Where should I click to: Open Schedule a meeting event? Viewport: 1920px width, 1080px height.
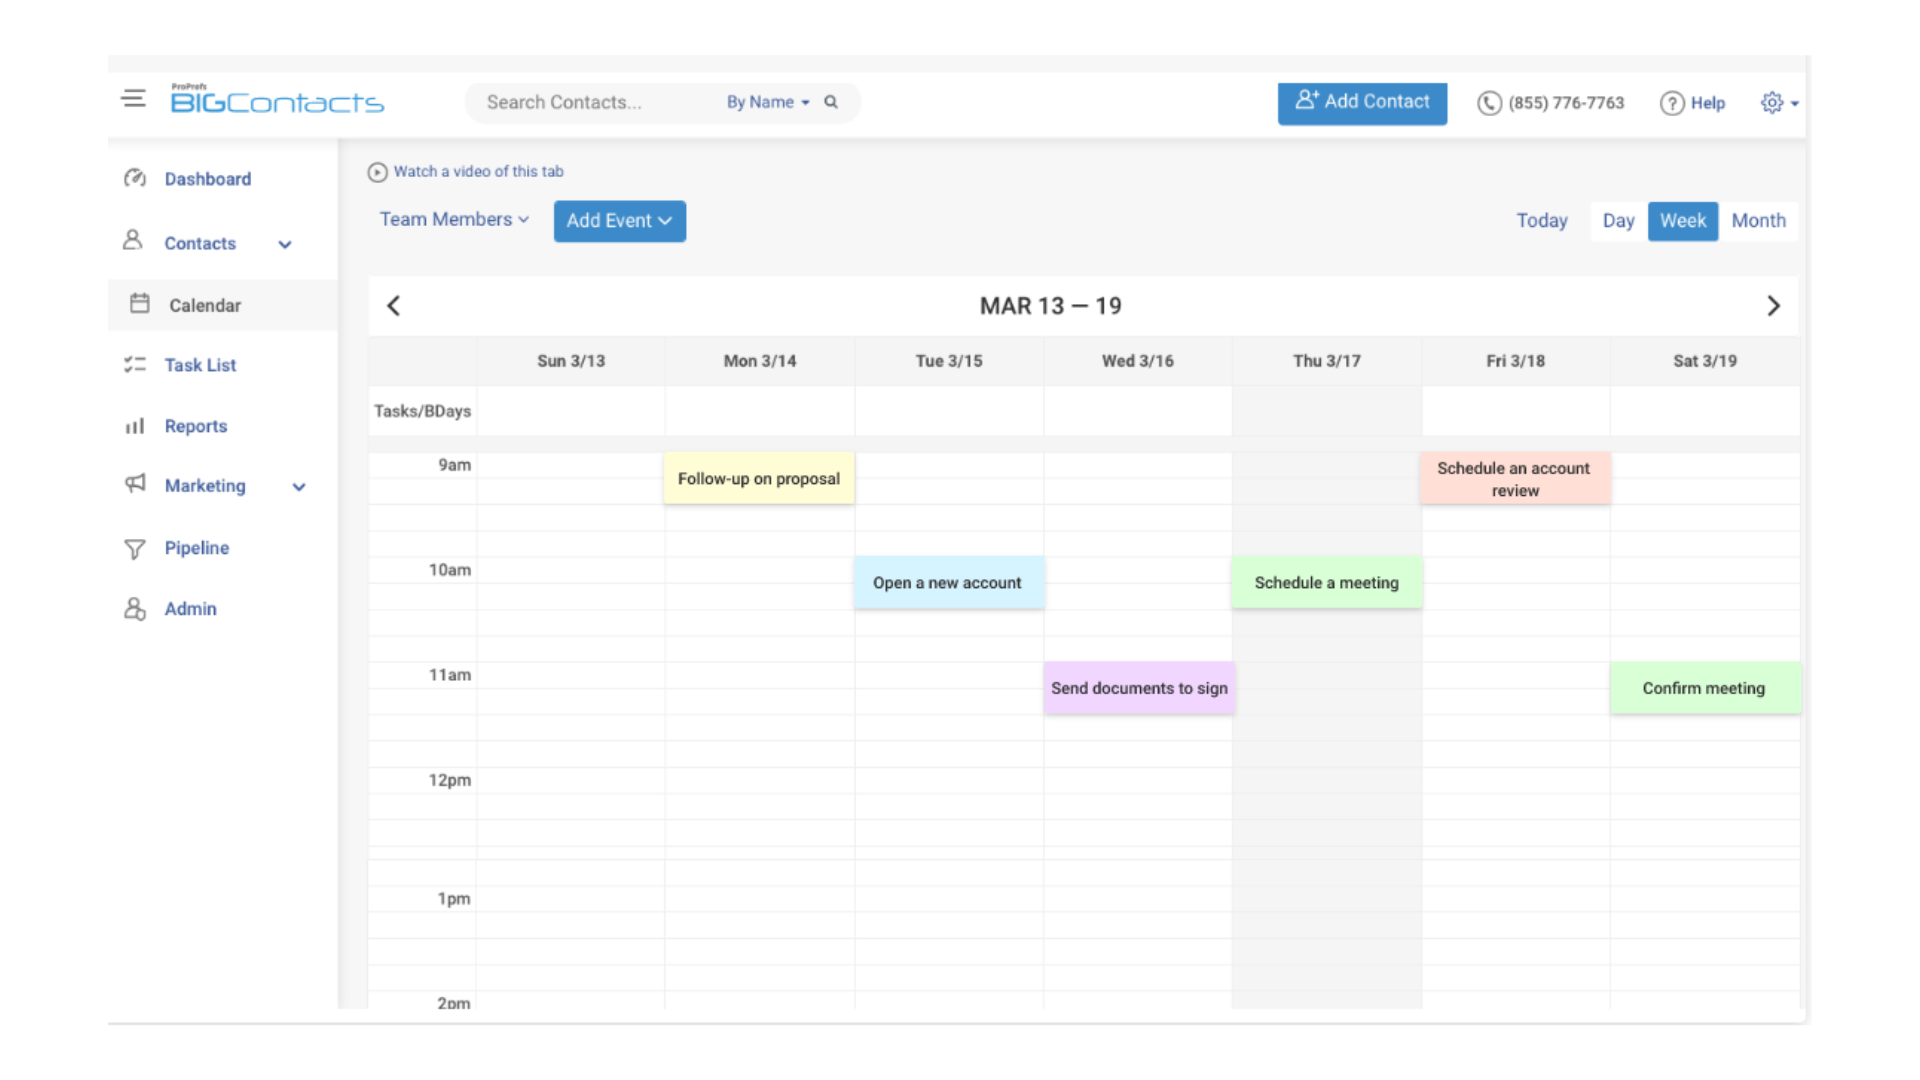tap(1326, 583)
